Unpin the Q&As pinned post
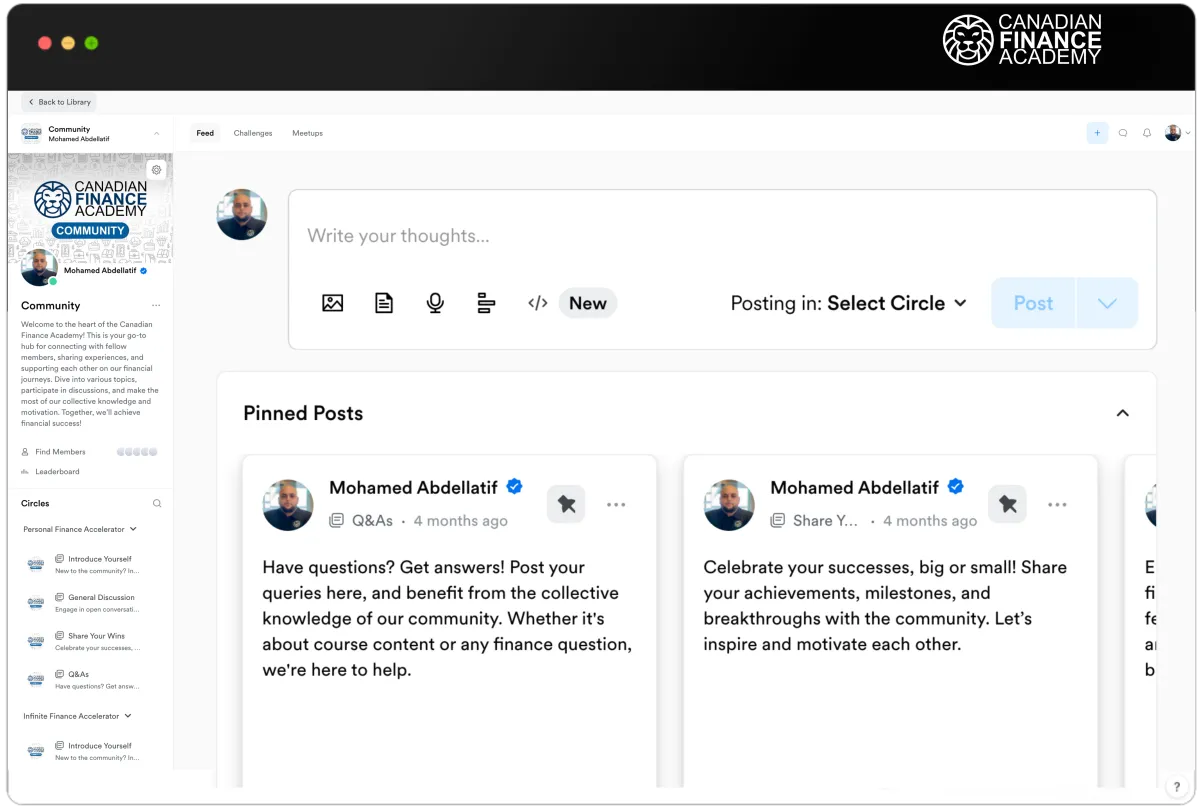 [x=566, y=505]
